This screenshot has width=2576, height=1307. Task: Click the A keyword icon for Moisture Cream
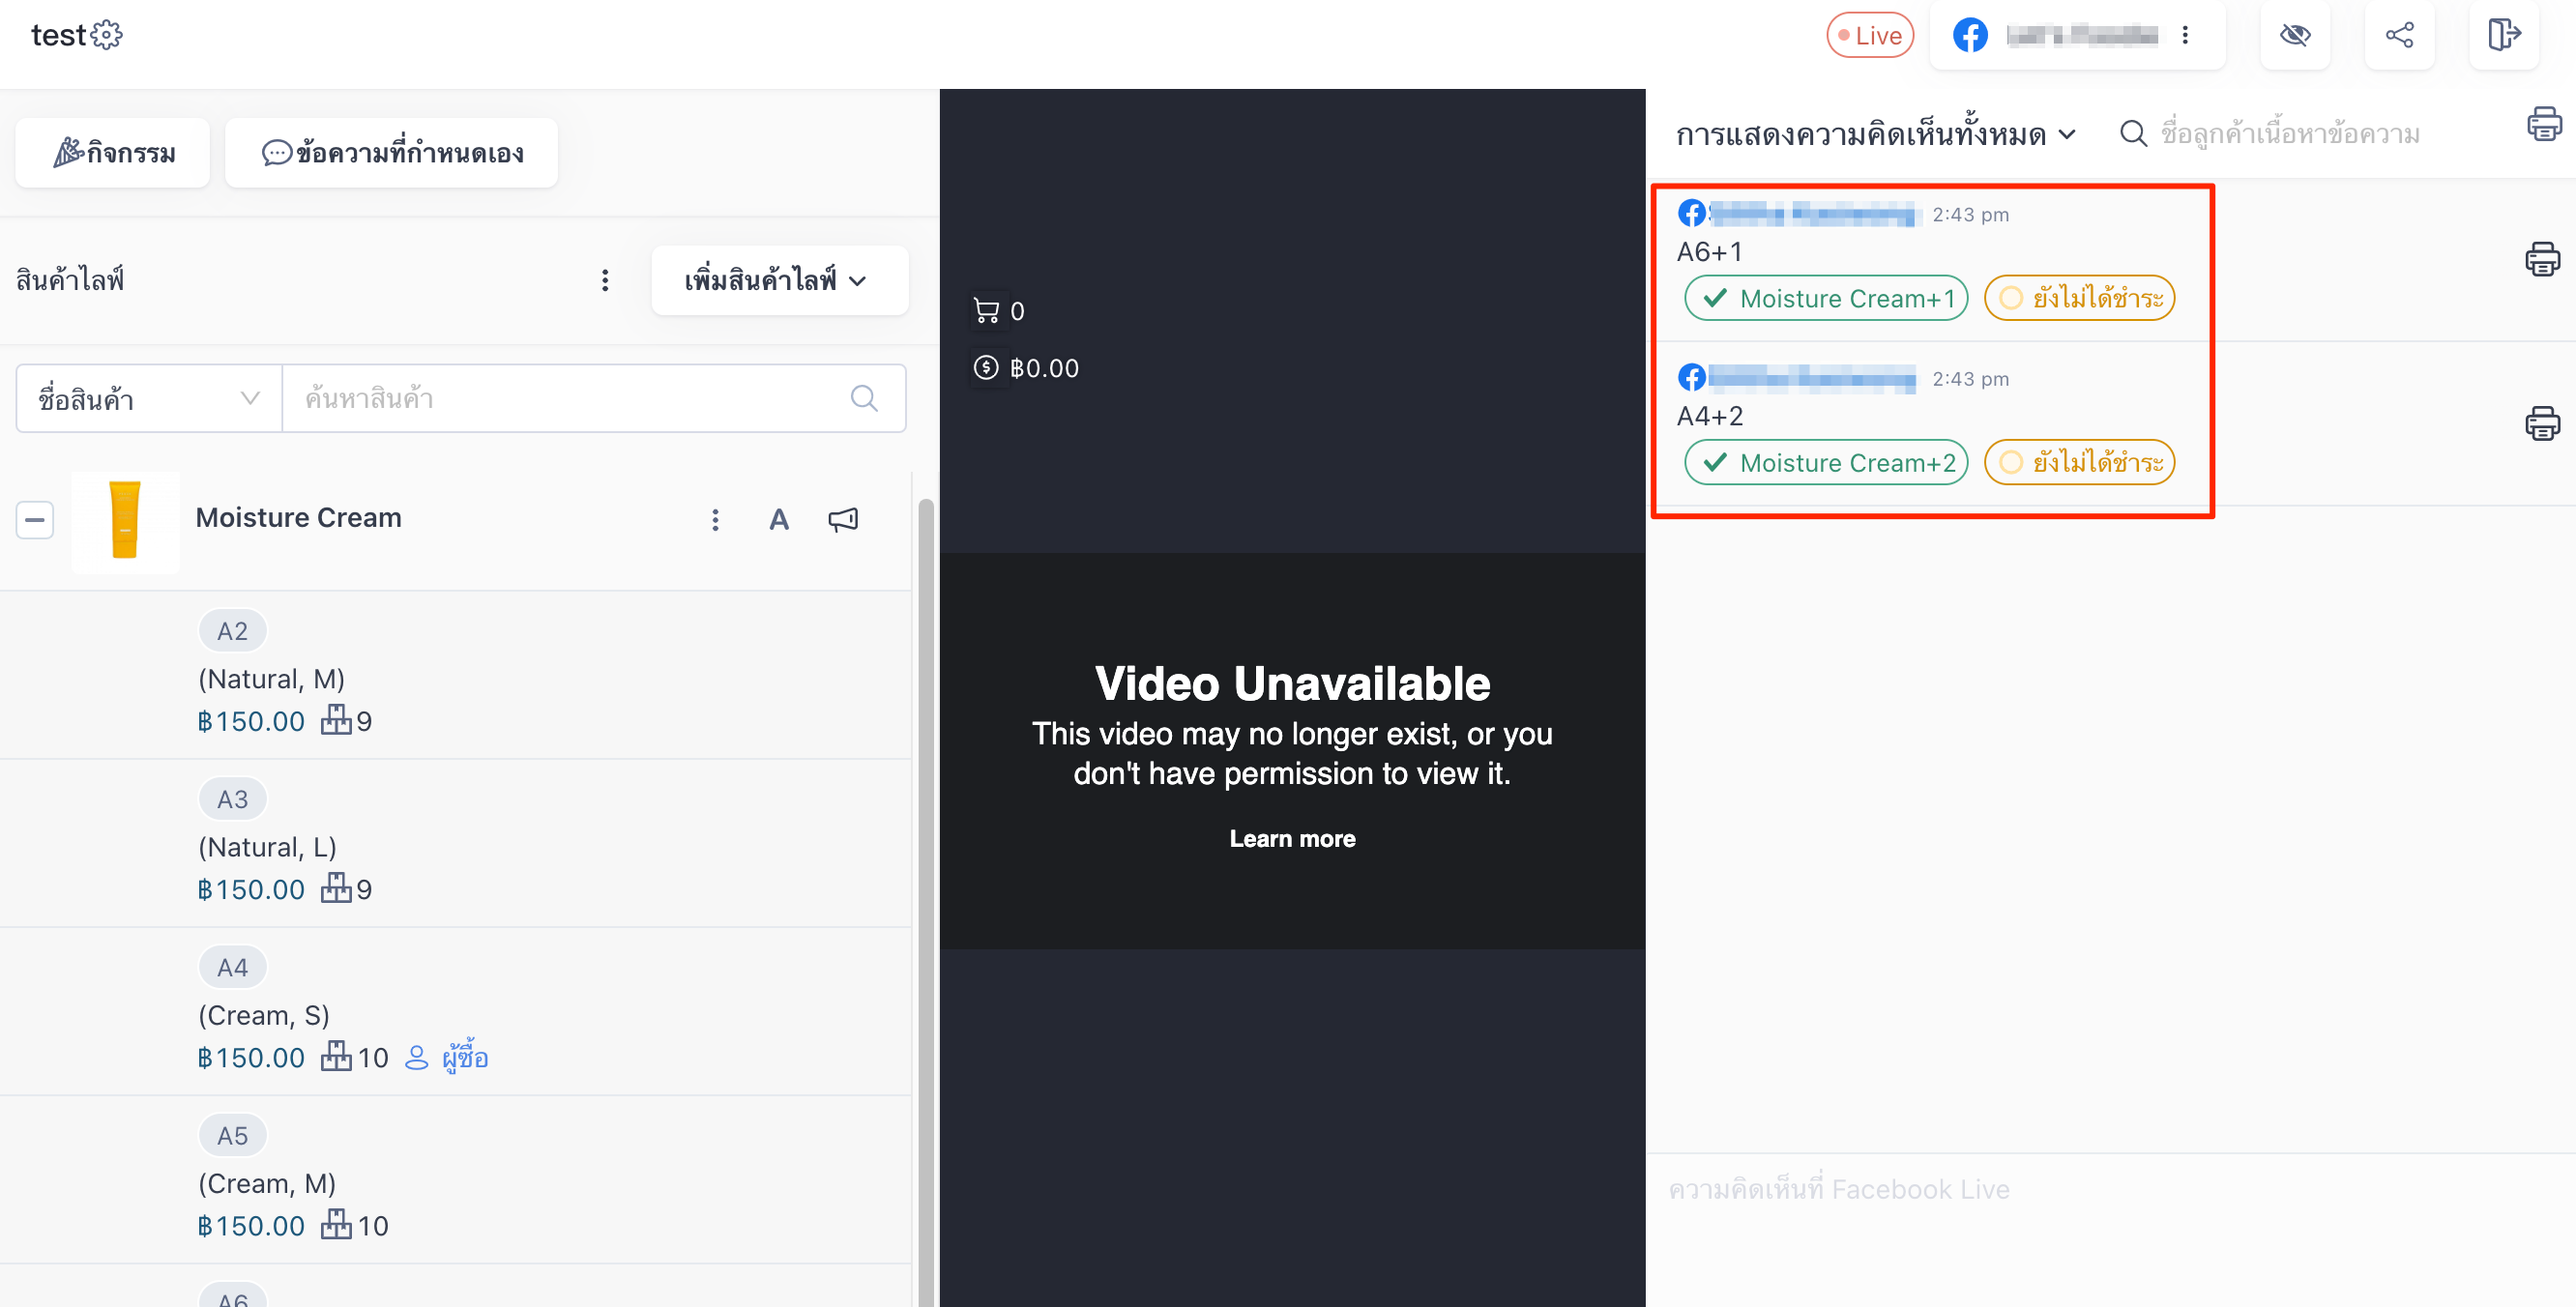point(779,520)
